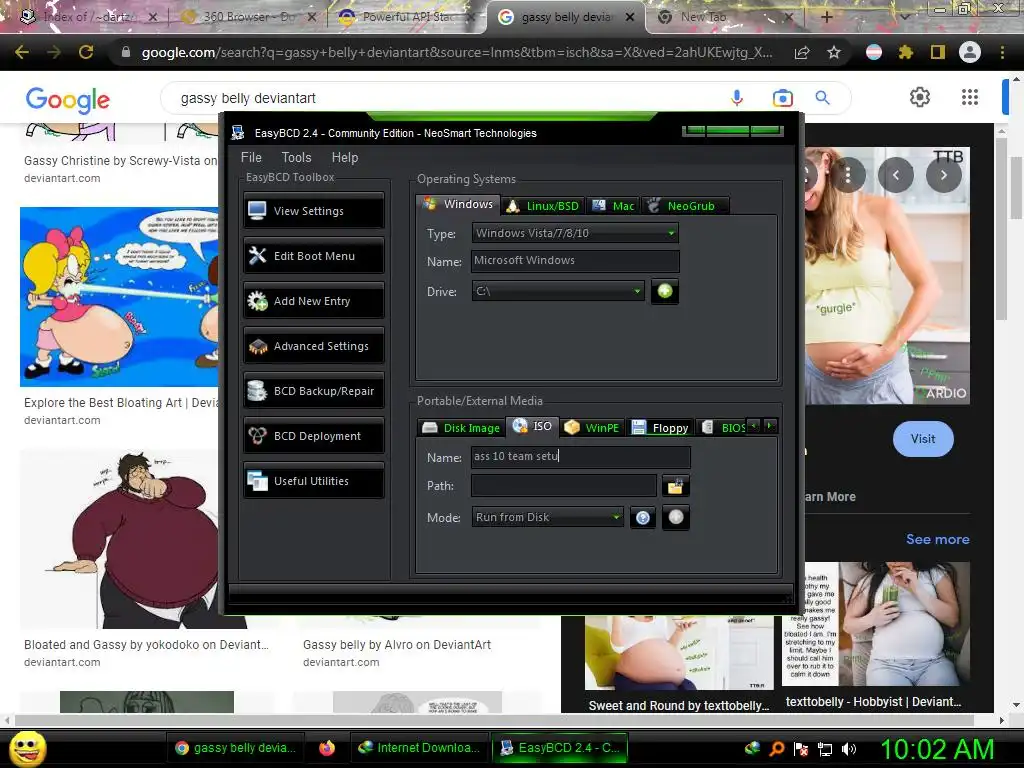
Task: Open Chrome profile avatar
Action: (x=970, y=52)
